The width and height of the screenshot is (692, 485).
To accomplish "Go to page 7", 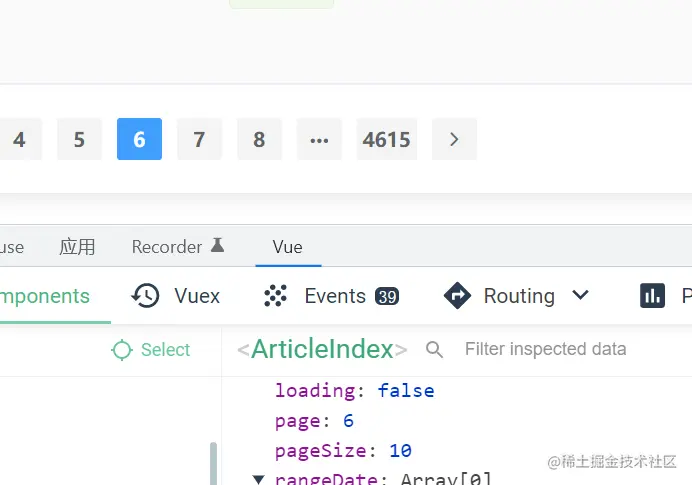I will 199,140.
